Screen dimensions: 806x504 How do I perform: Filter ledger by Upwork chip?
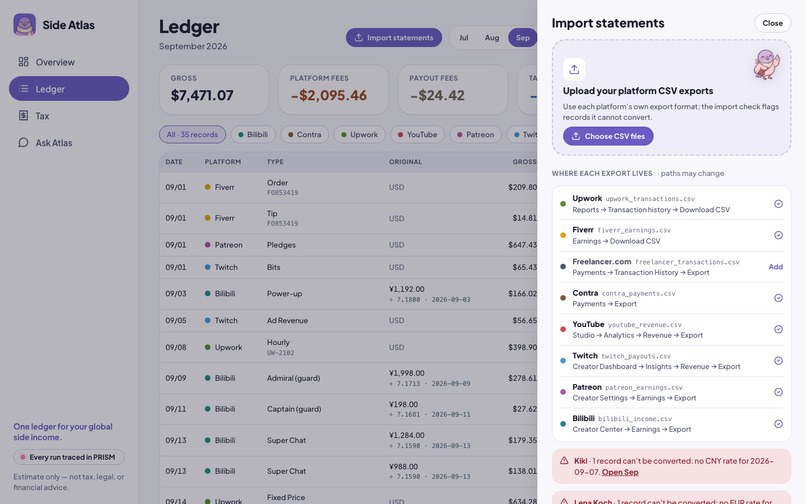tap(359, 135)
